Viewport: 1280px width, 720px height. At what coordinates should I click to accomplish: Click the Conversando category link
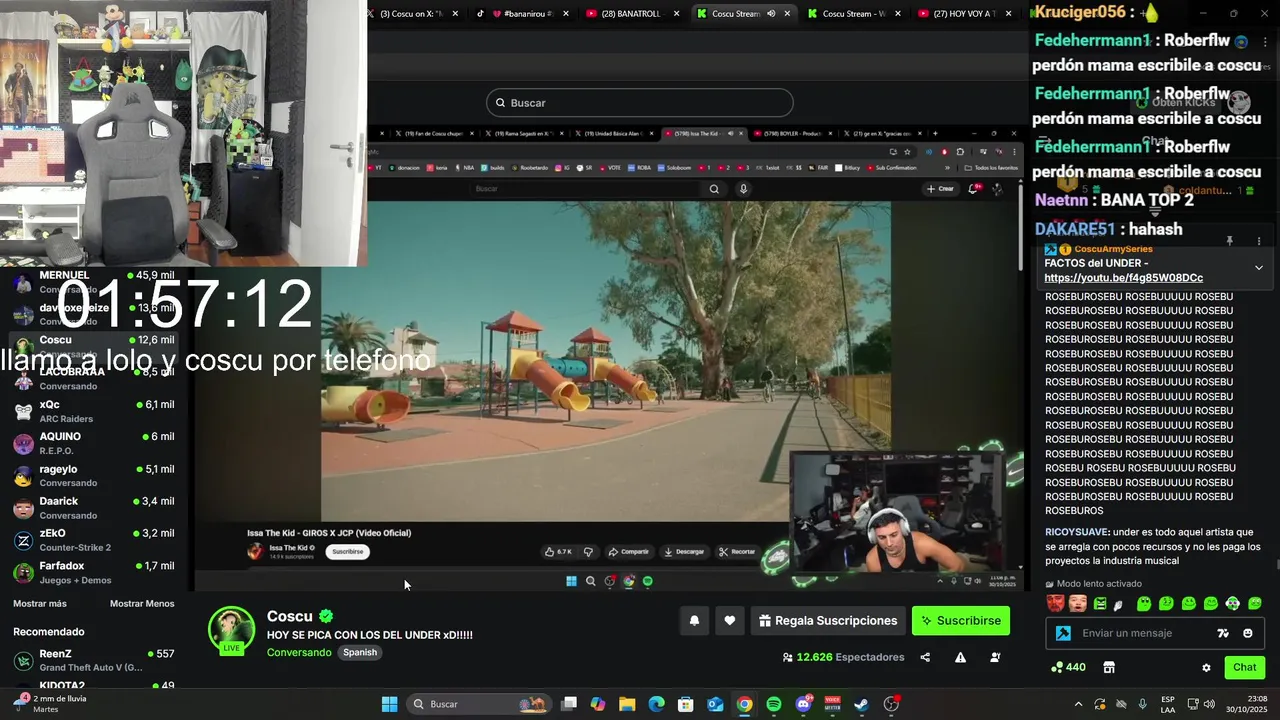click(x=299, y=653)
